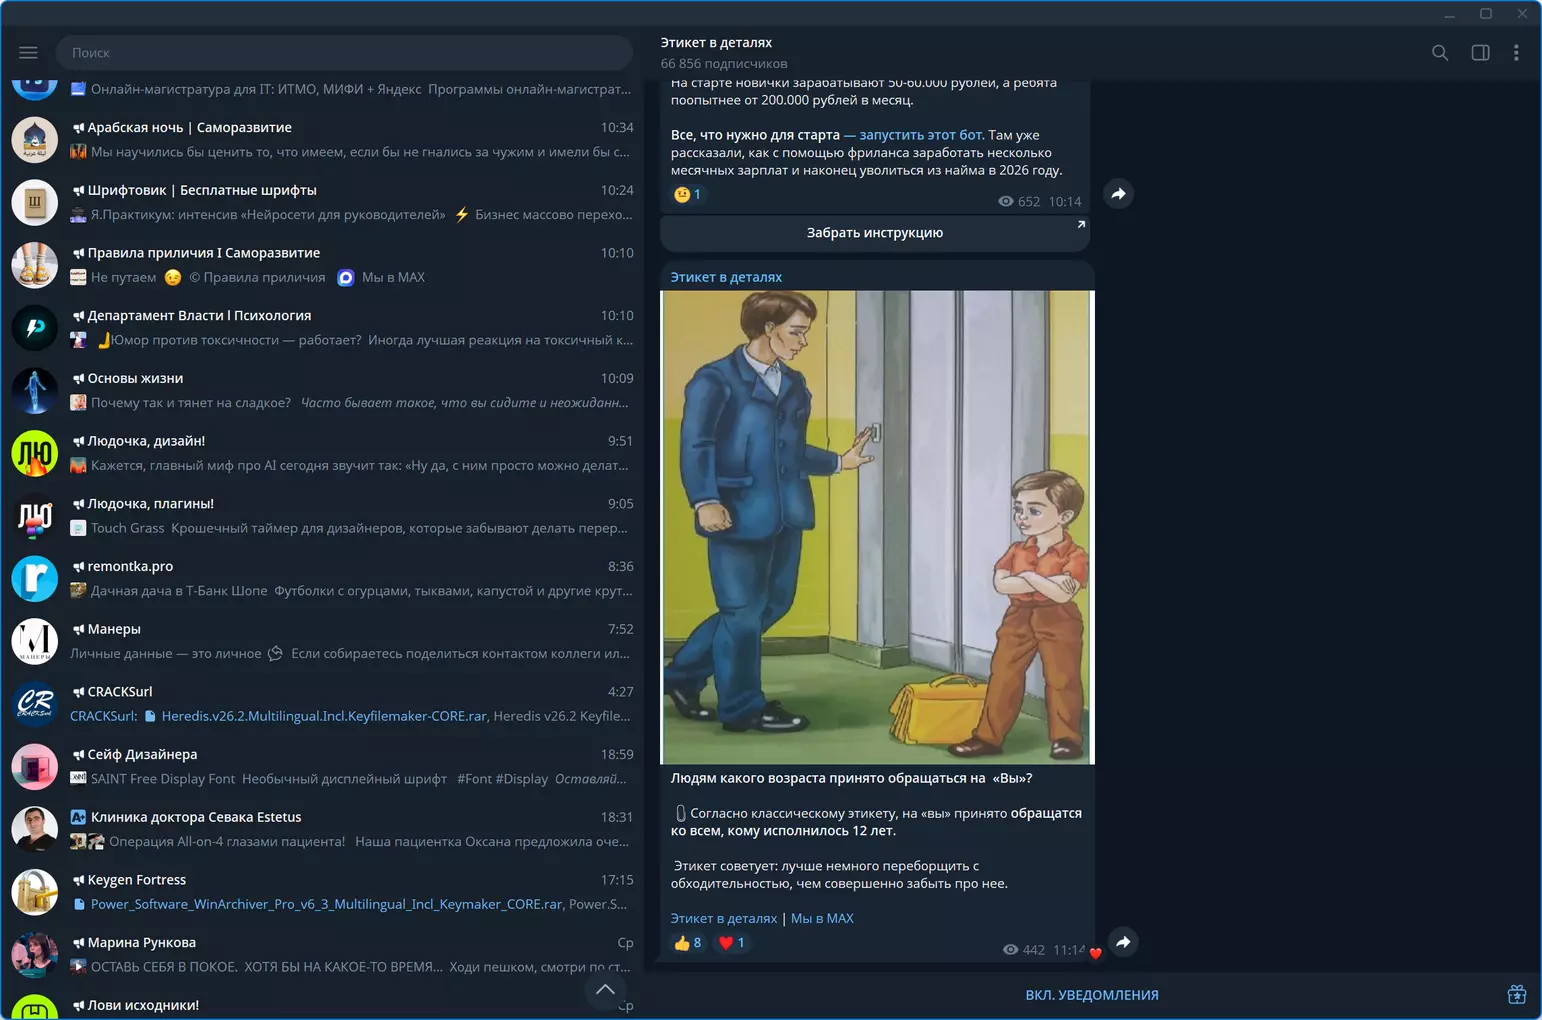The width and height of the screenshot is (1542, 1020).
Task: Open Основы жизни chat via its avatar
Action: [35, 391]
